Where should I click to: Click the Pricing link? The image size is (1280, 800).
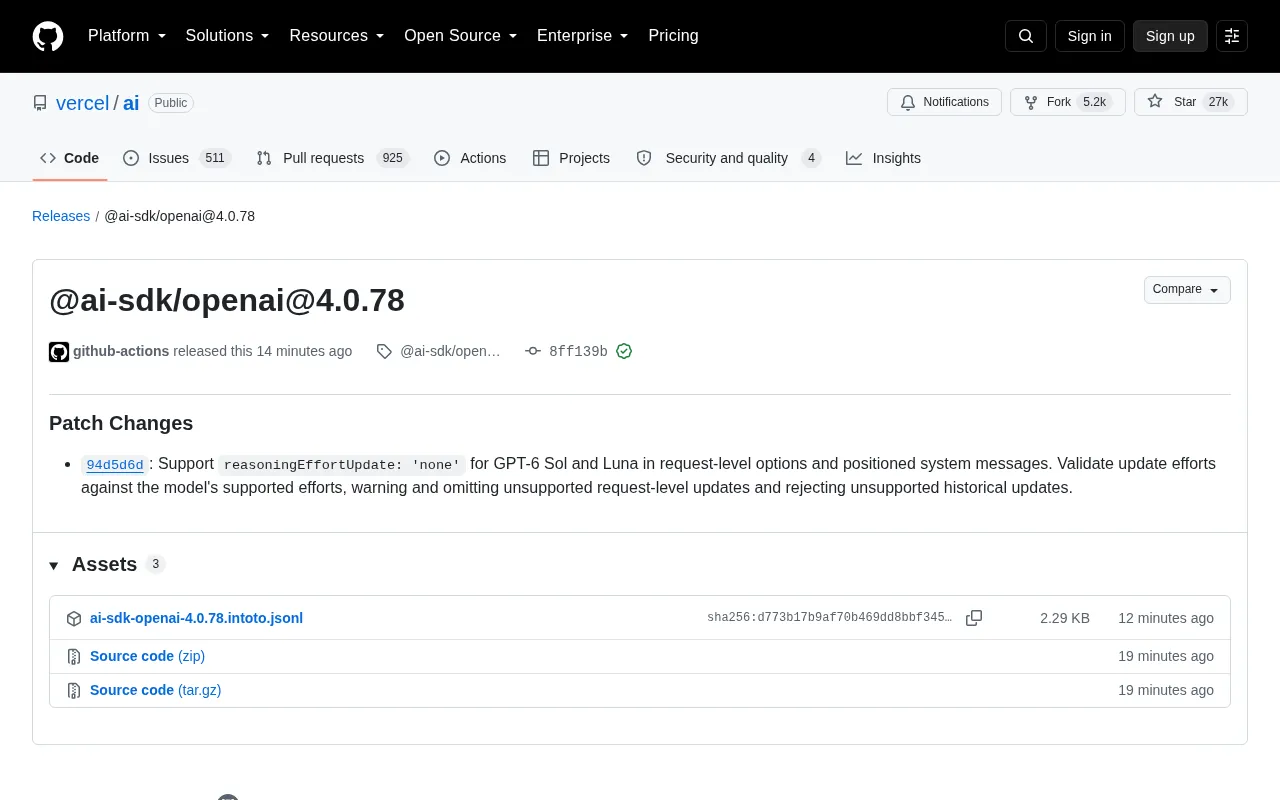(x=673, y=36)
